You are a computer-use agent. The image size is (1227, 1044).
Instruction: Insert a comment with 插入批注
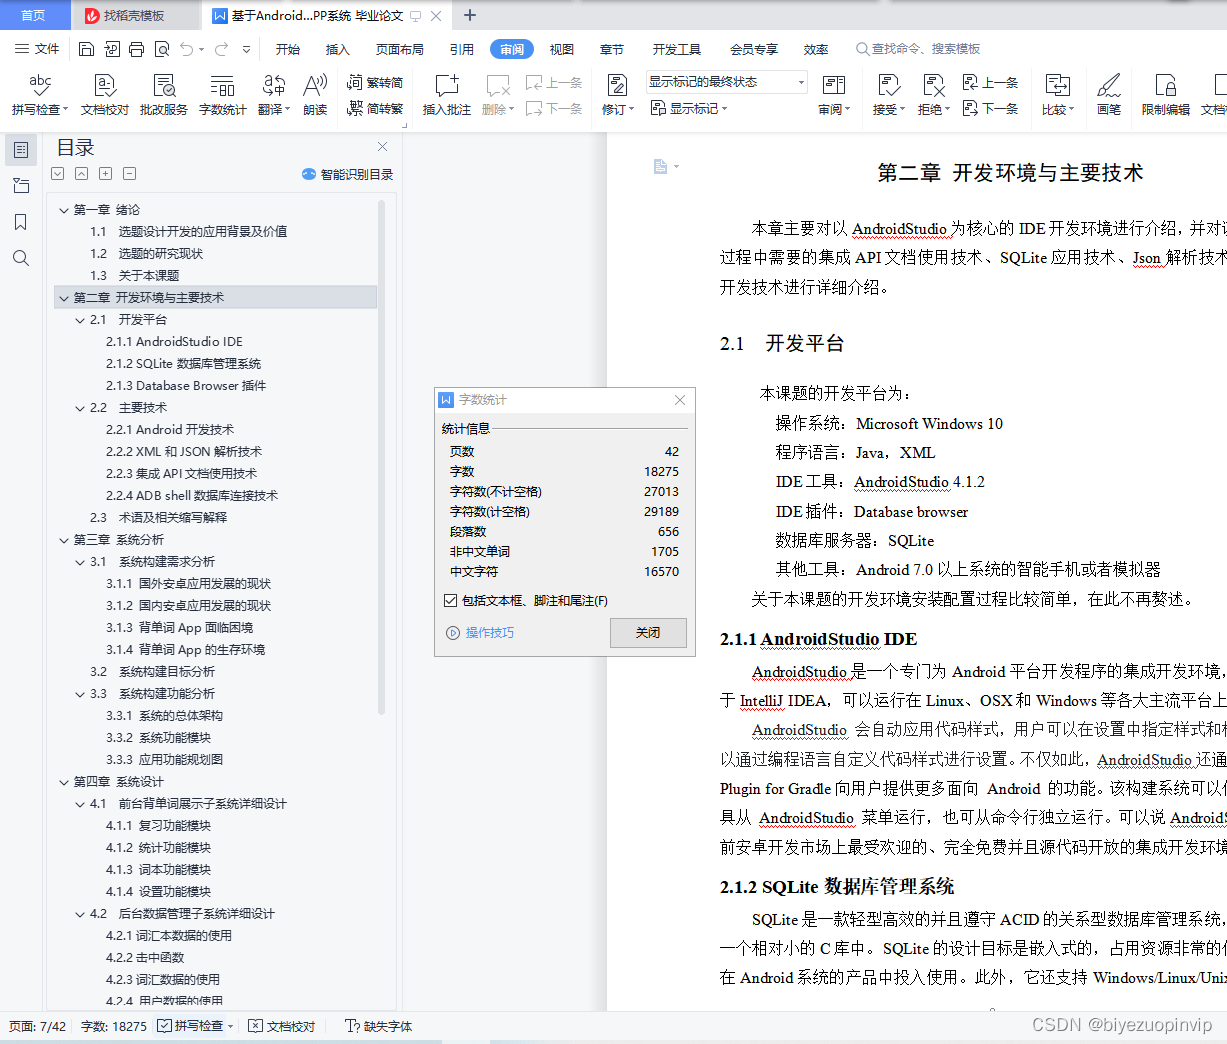point(446,95)
